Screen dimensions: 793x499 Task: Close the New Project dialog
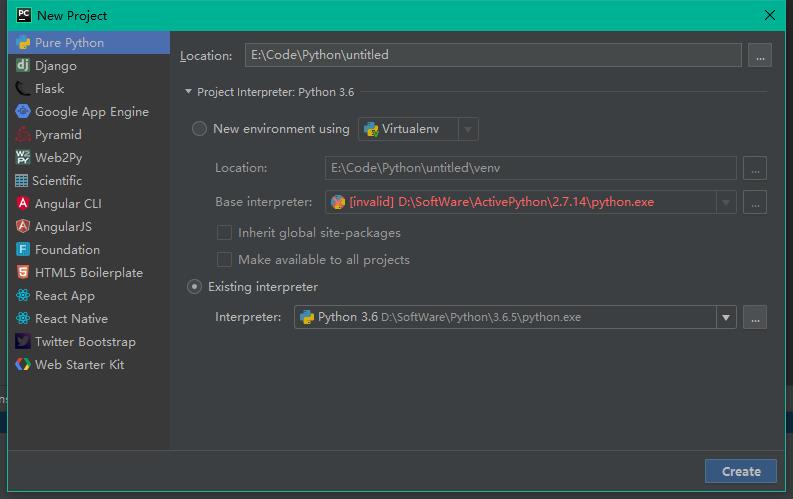[x=770, y=15]
